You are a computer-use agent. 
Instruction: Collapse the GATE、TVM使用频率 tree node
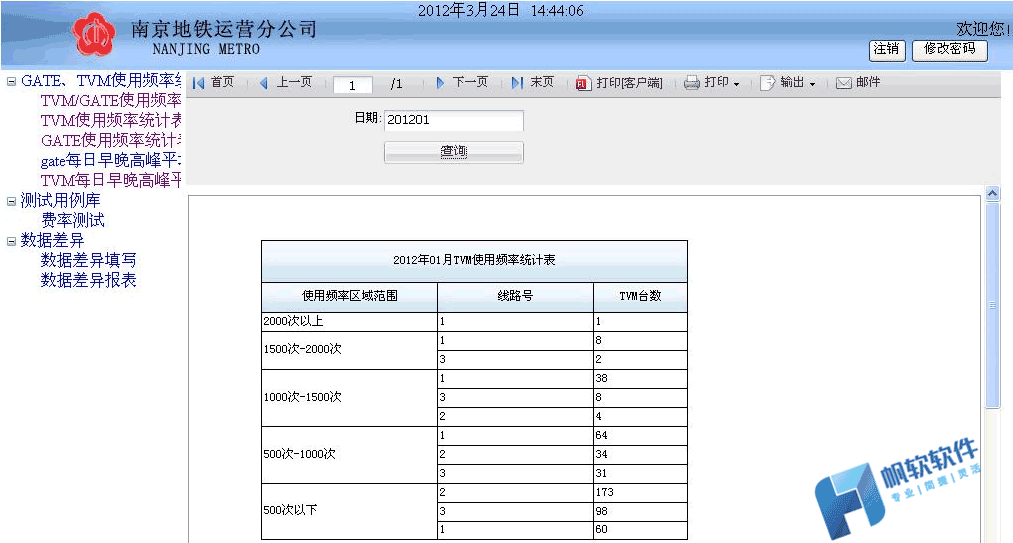point(11,81)
